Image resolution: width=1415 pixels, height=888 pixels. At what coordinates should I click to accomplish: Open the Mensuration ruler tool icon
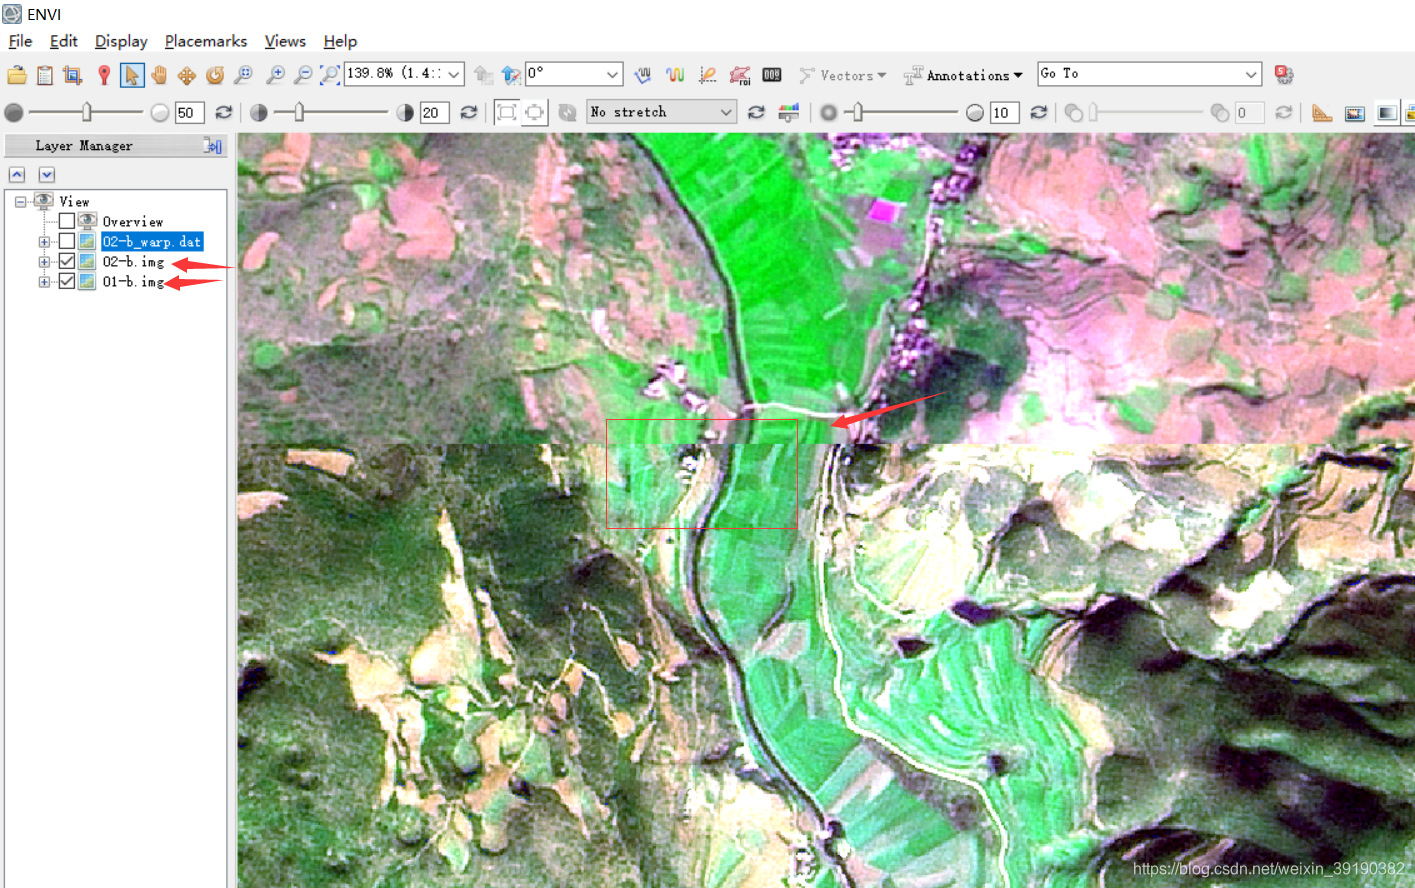tap(1322, 113)
